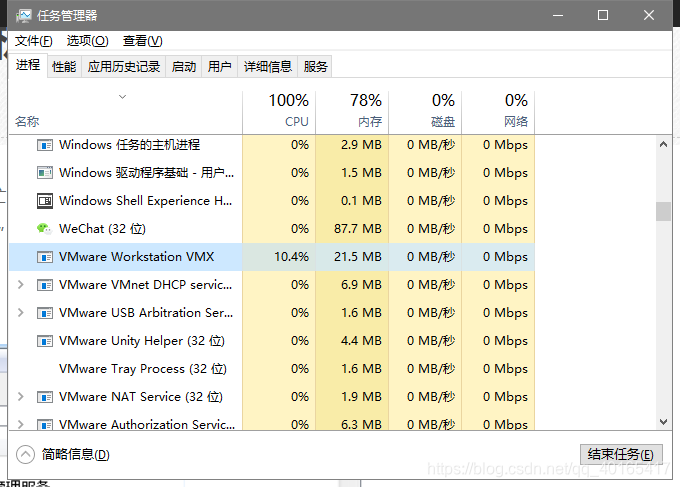Switch to the 详细信息 tab

[x=268, y=66]
